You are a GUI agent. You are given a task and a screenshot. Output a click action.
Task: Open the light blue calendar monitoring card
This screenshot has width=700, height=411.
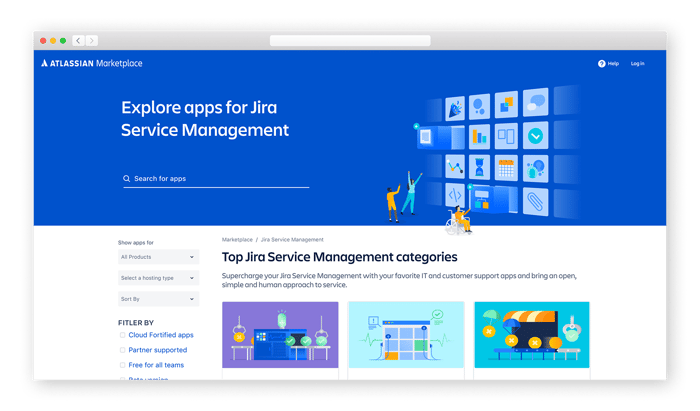click(406, 335)
